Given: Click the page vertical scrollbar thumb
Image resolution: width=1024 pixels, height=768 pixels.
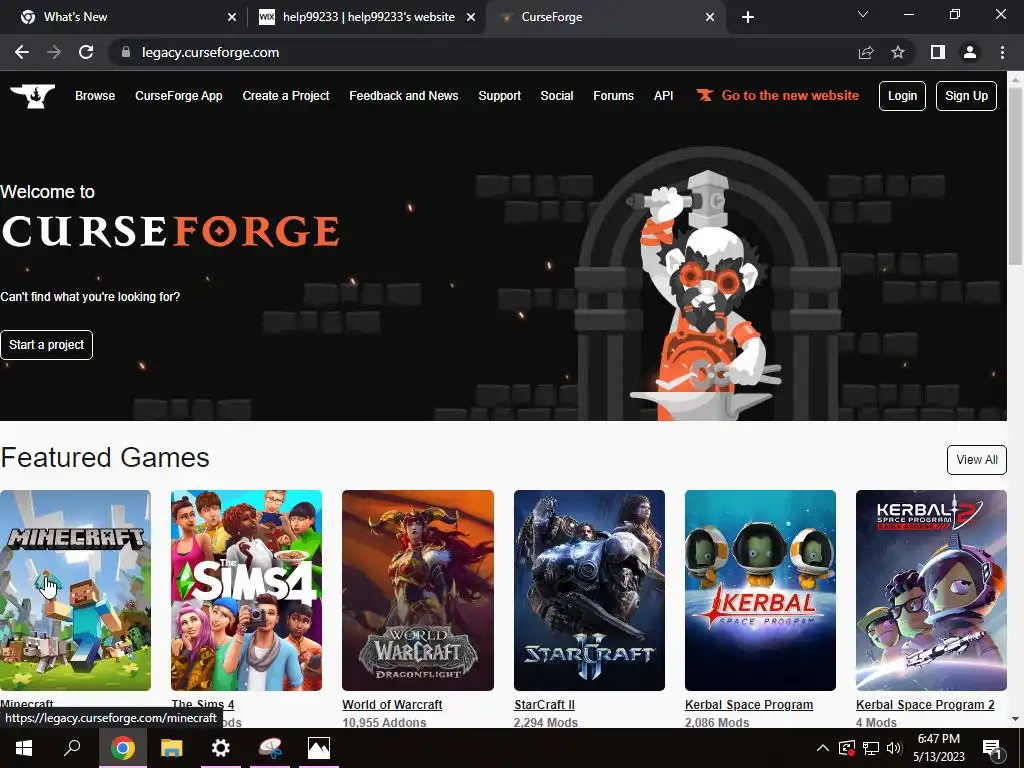Looking at the screenshot, I should point(1015,176).
